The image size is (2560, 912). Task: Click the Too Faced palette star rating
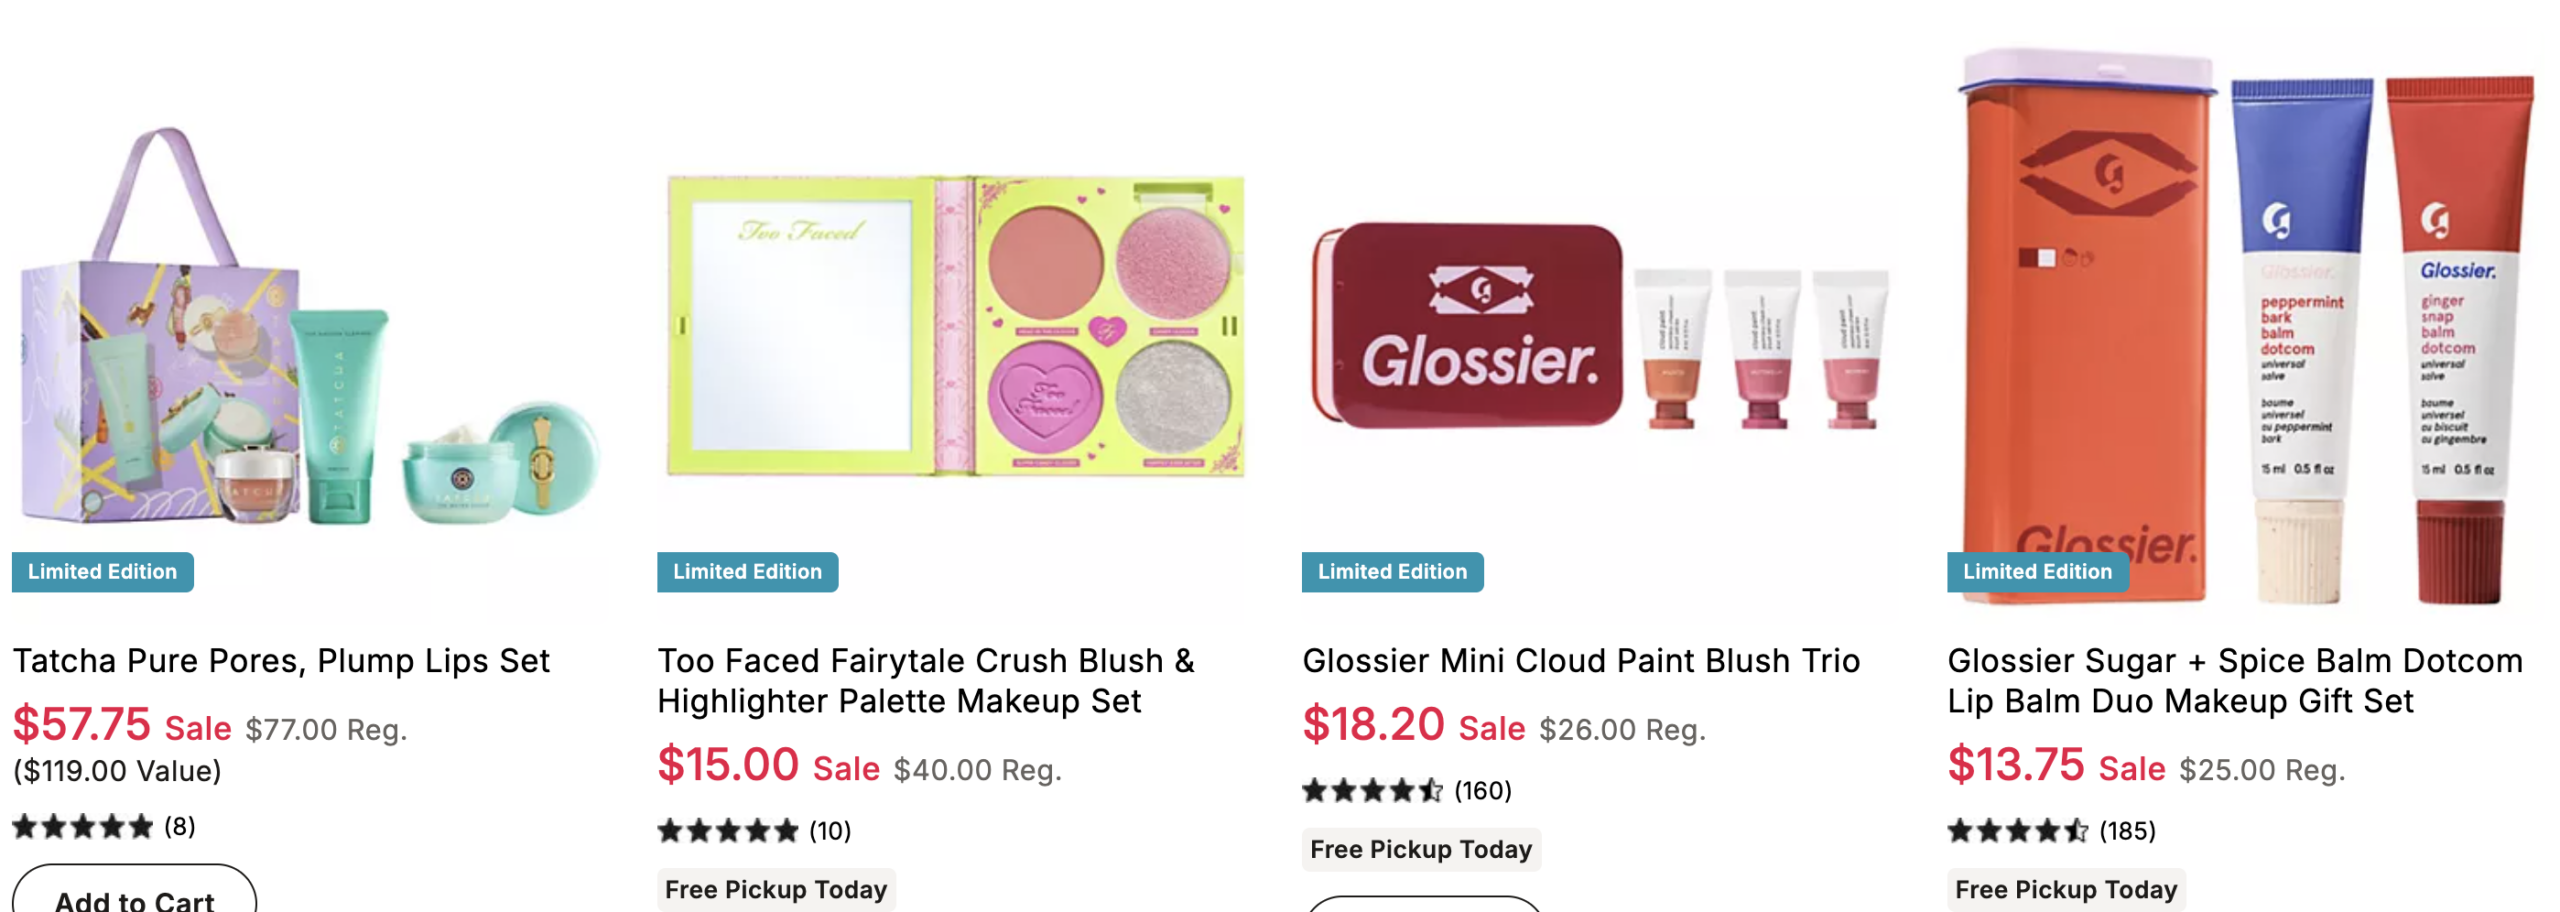728,831
